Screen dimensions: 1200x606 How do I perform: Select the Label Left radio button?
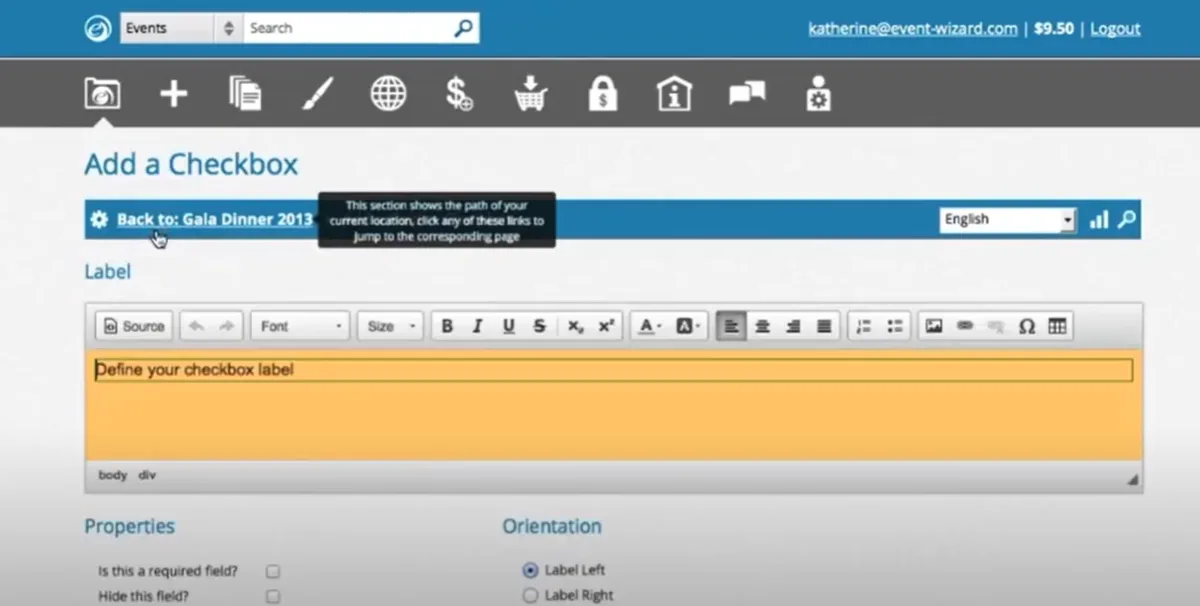530,570
